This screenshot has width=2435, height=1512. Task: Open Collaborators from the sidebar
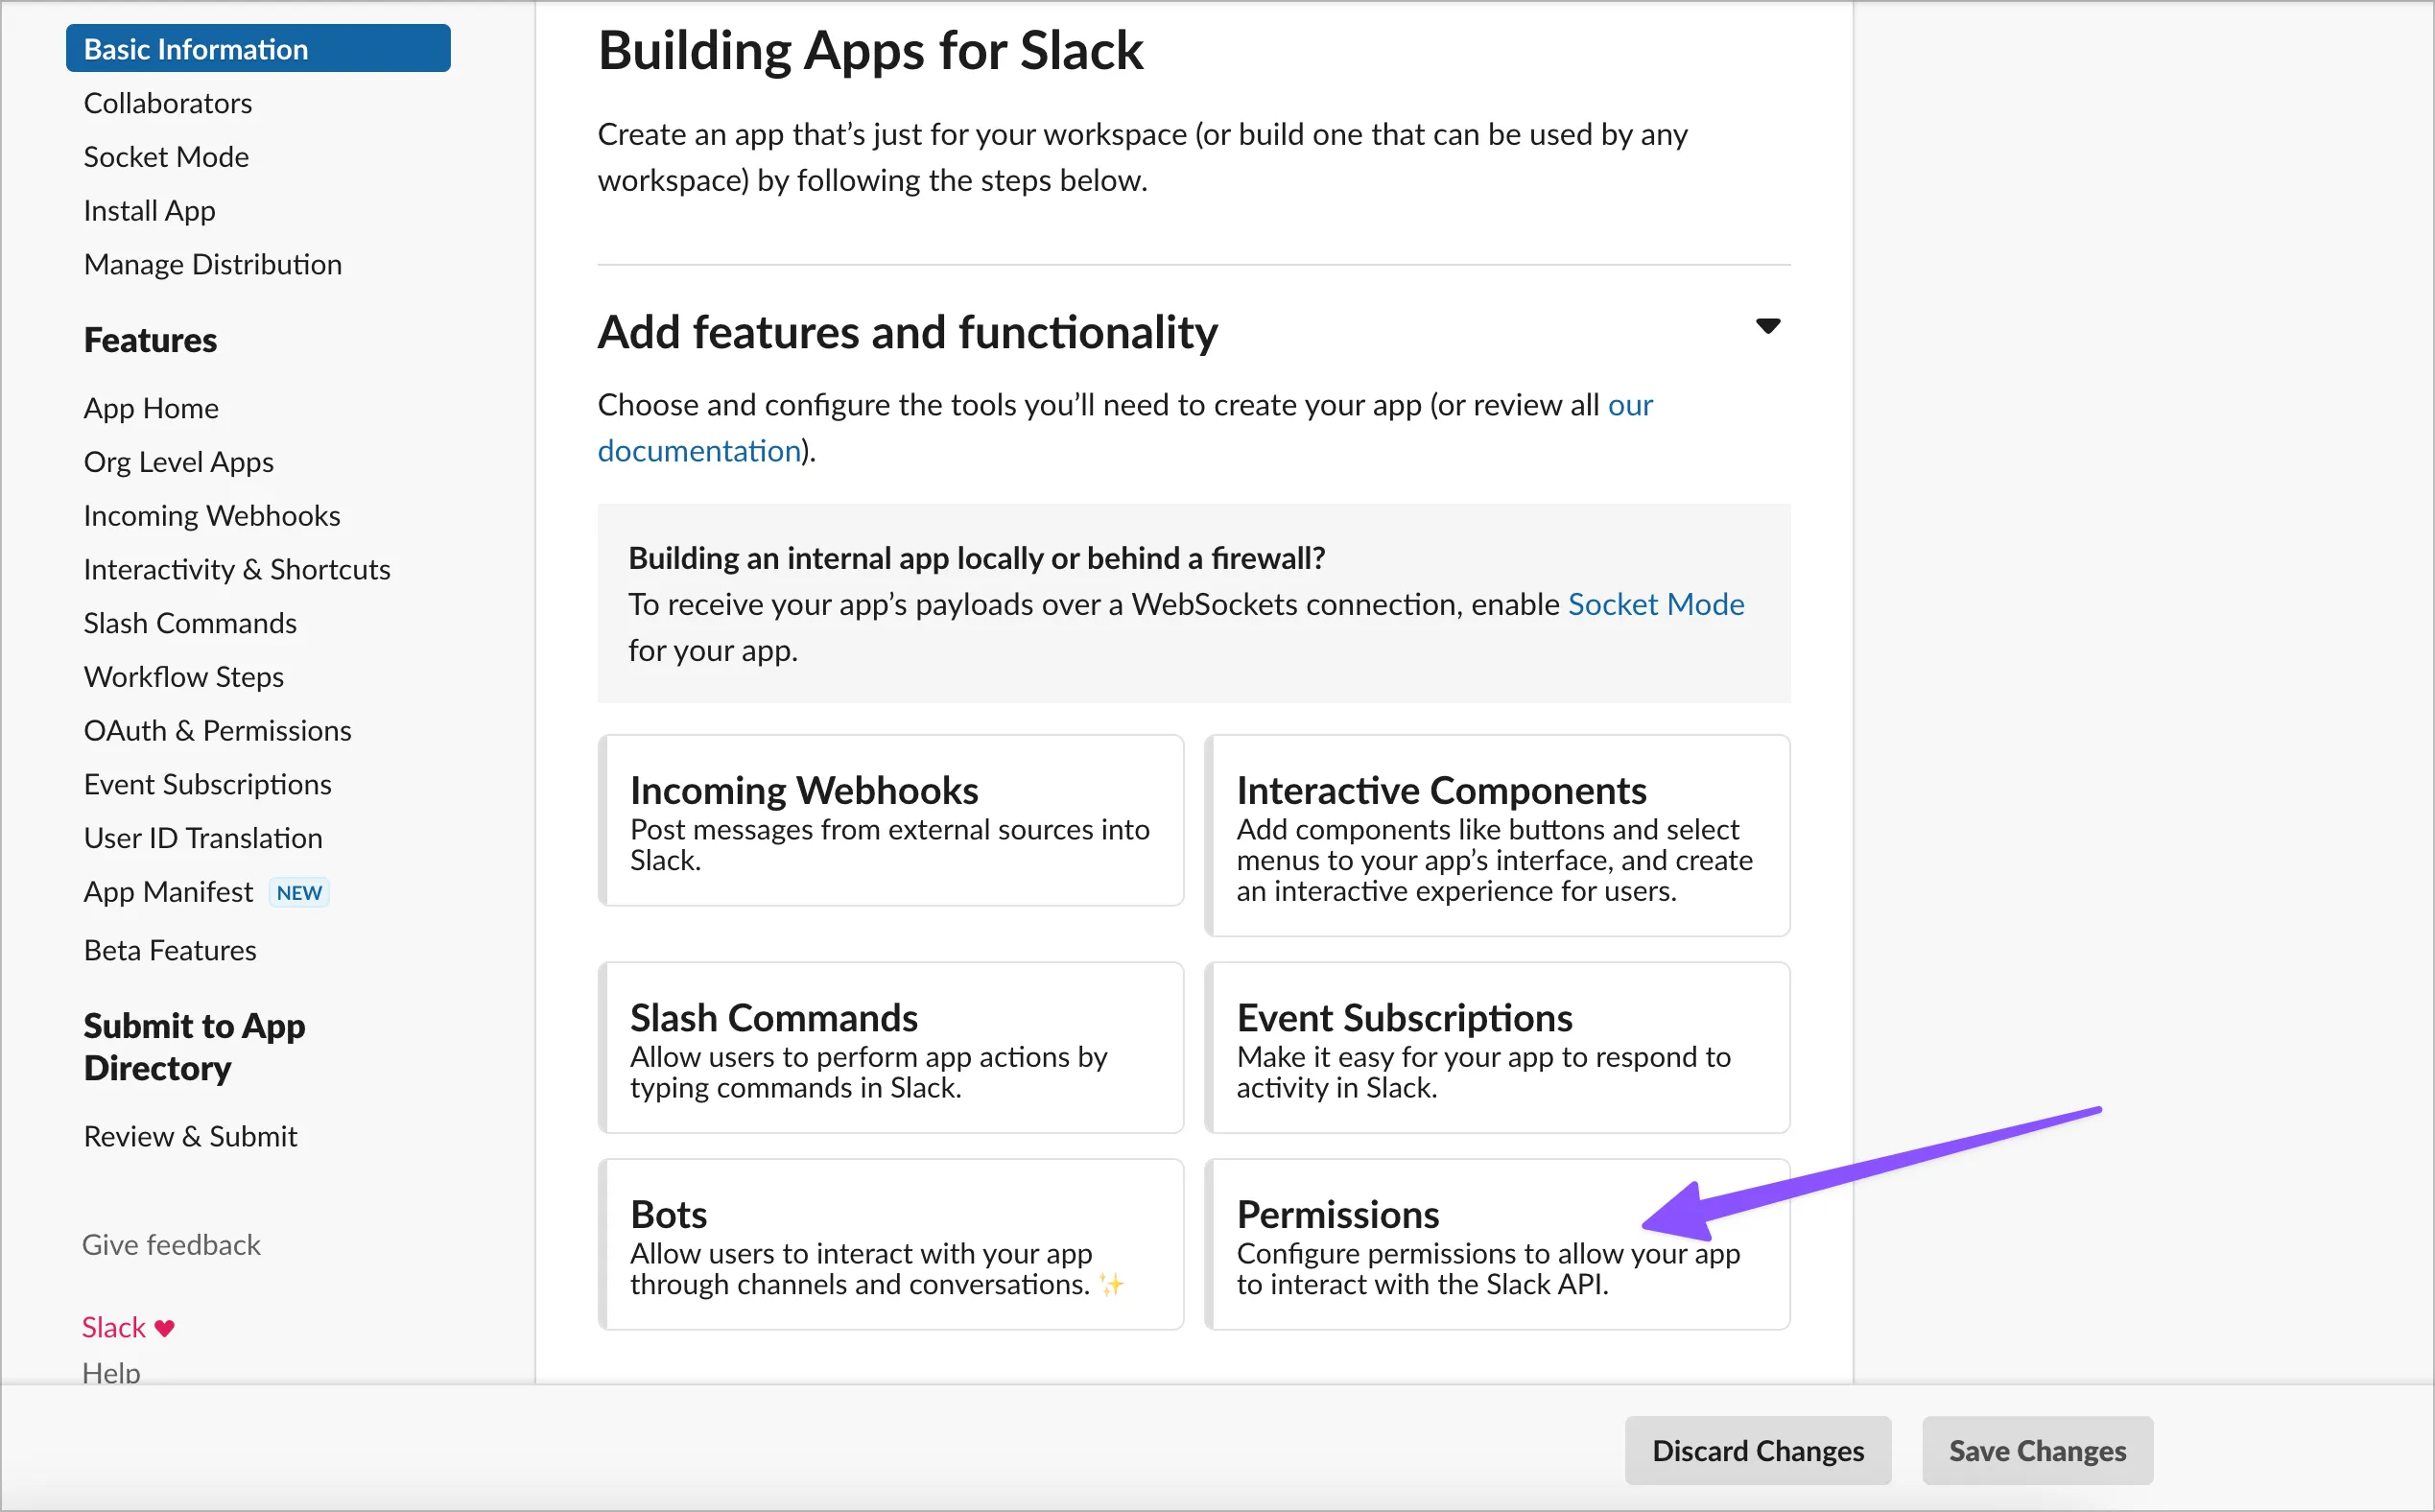pos(167,103)
